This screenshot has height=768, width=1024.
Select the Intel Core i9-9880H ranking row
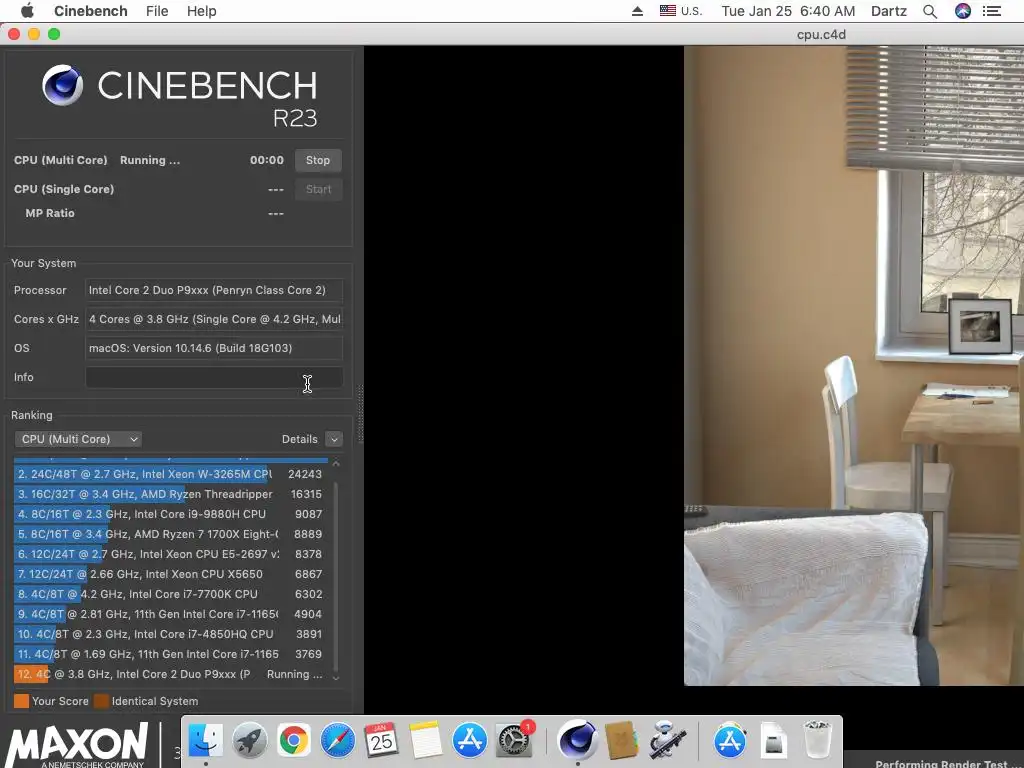point(170,514)
